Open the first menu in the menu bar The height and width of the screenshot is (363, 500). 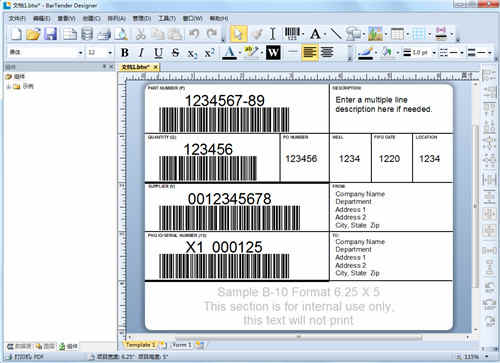coord(17,18)
